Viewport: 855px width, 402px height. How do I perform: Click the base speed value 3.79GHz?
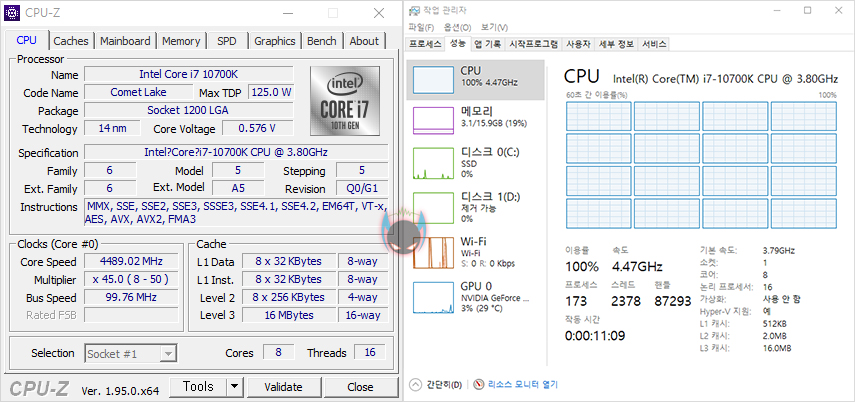point(779,251)
